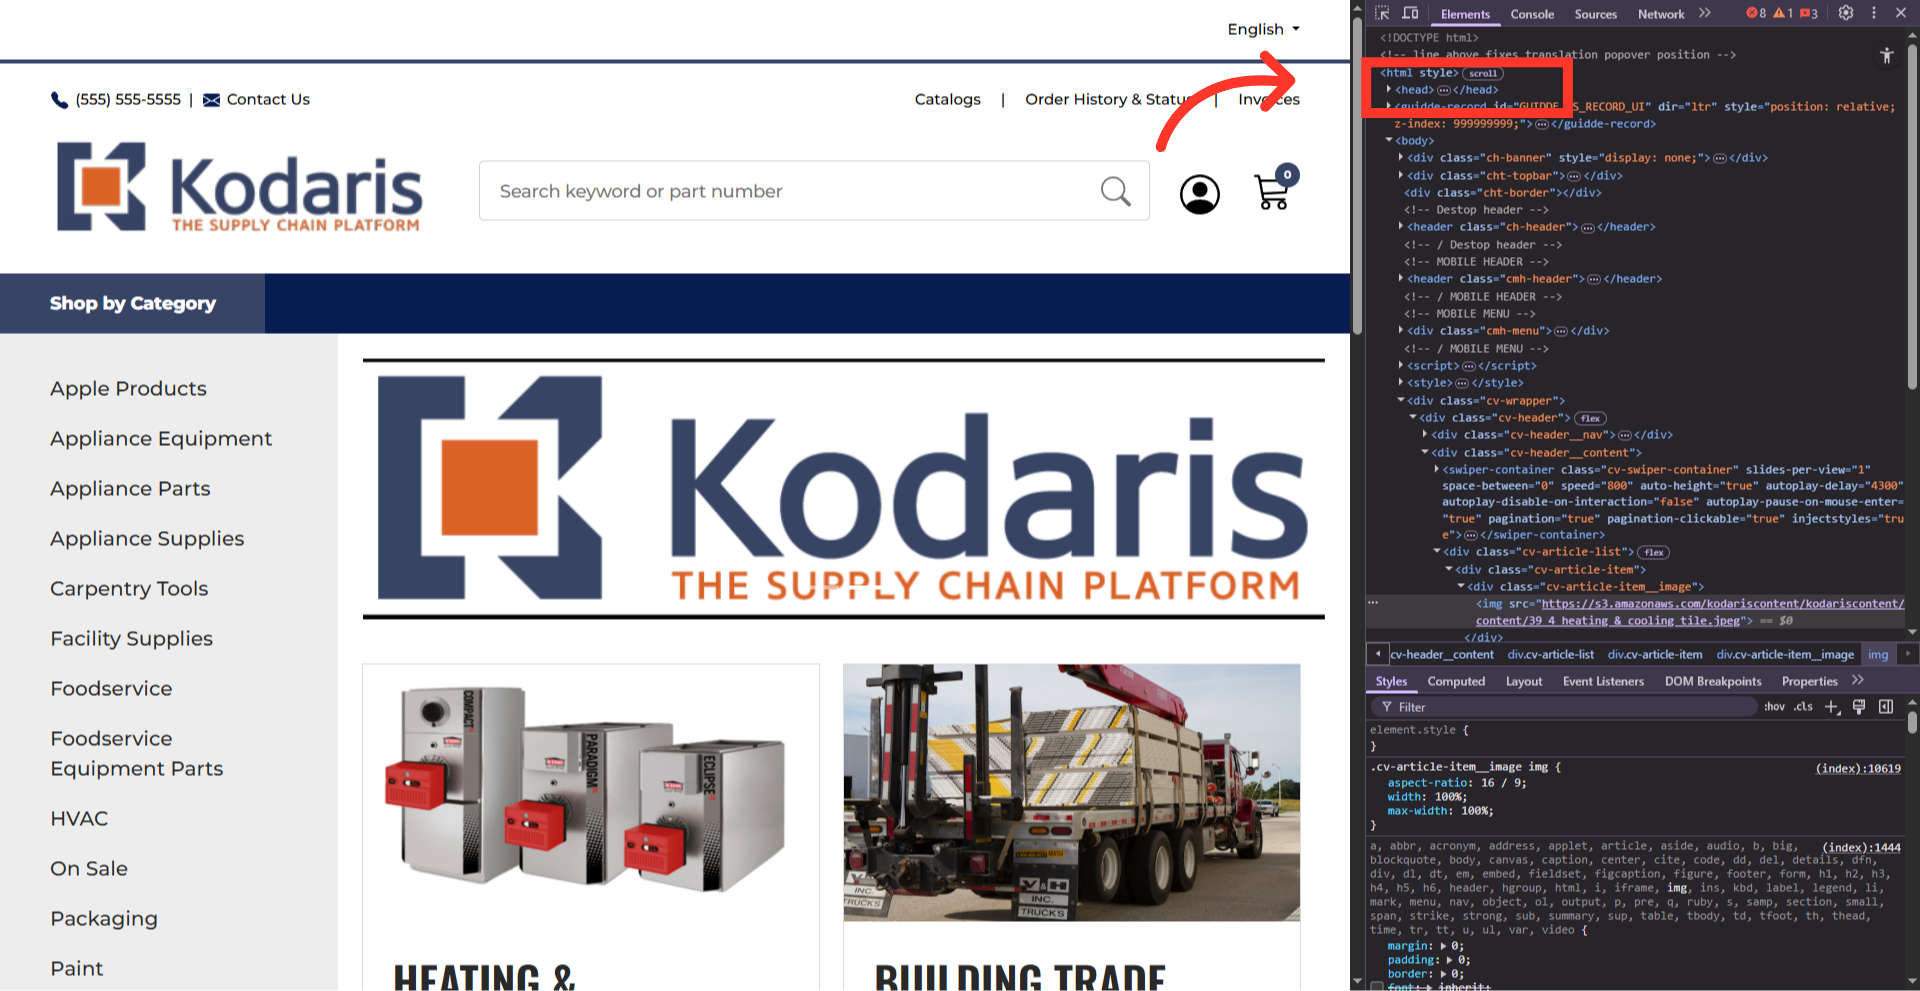Viewport: 1920px width, 991px height.
Task: Toggle the computed styles sidebar icon
Action: (x=1886, y=707)
